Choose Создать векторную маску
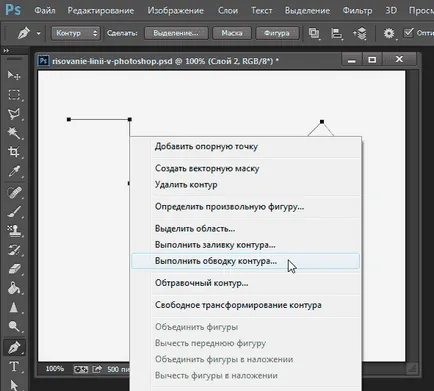 (245, 168)
